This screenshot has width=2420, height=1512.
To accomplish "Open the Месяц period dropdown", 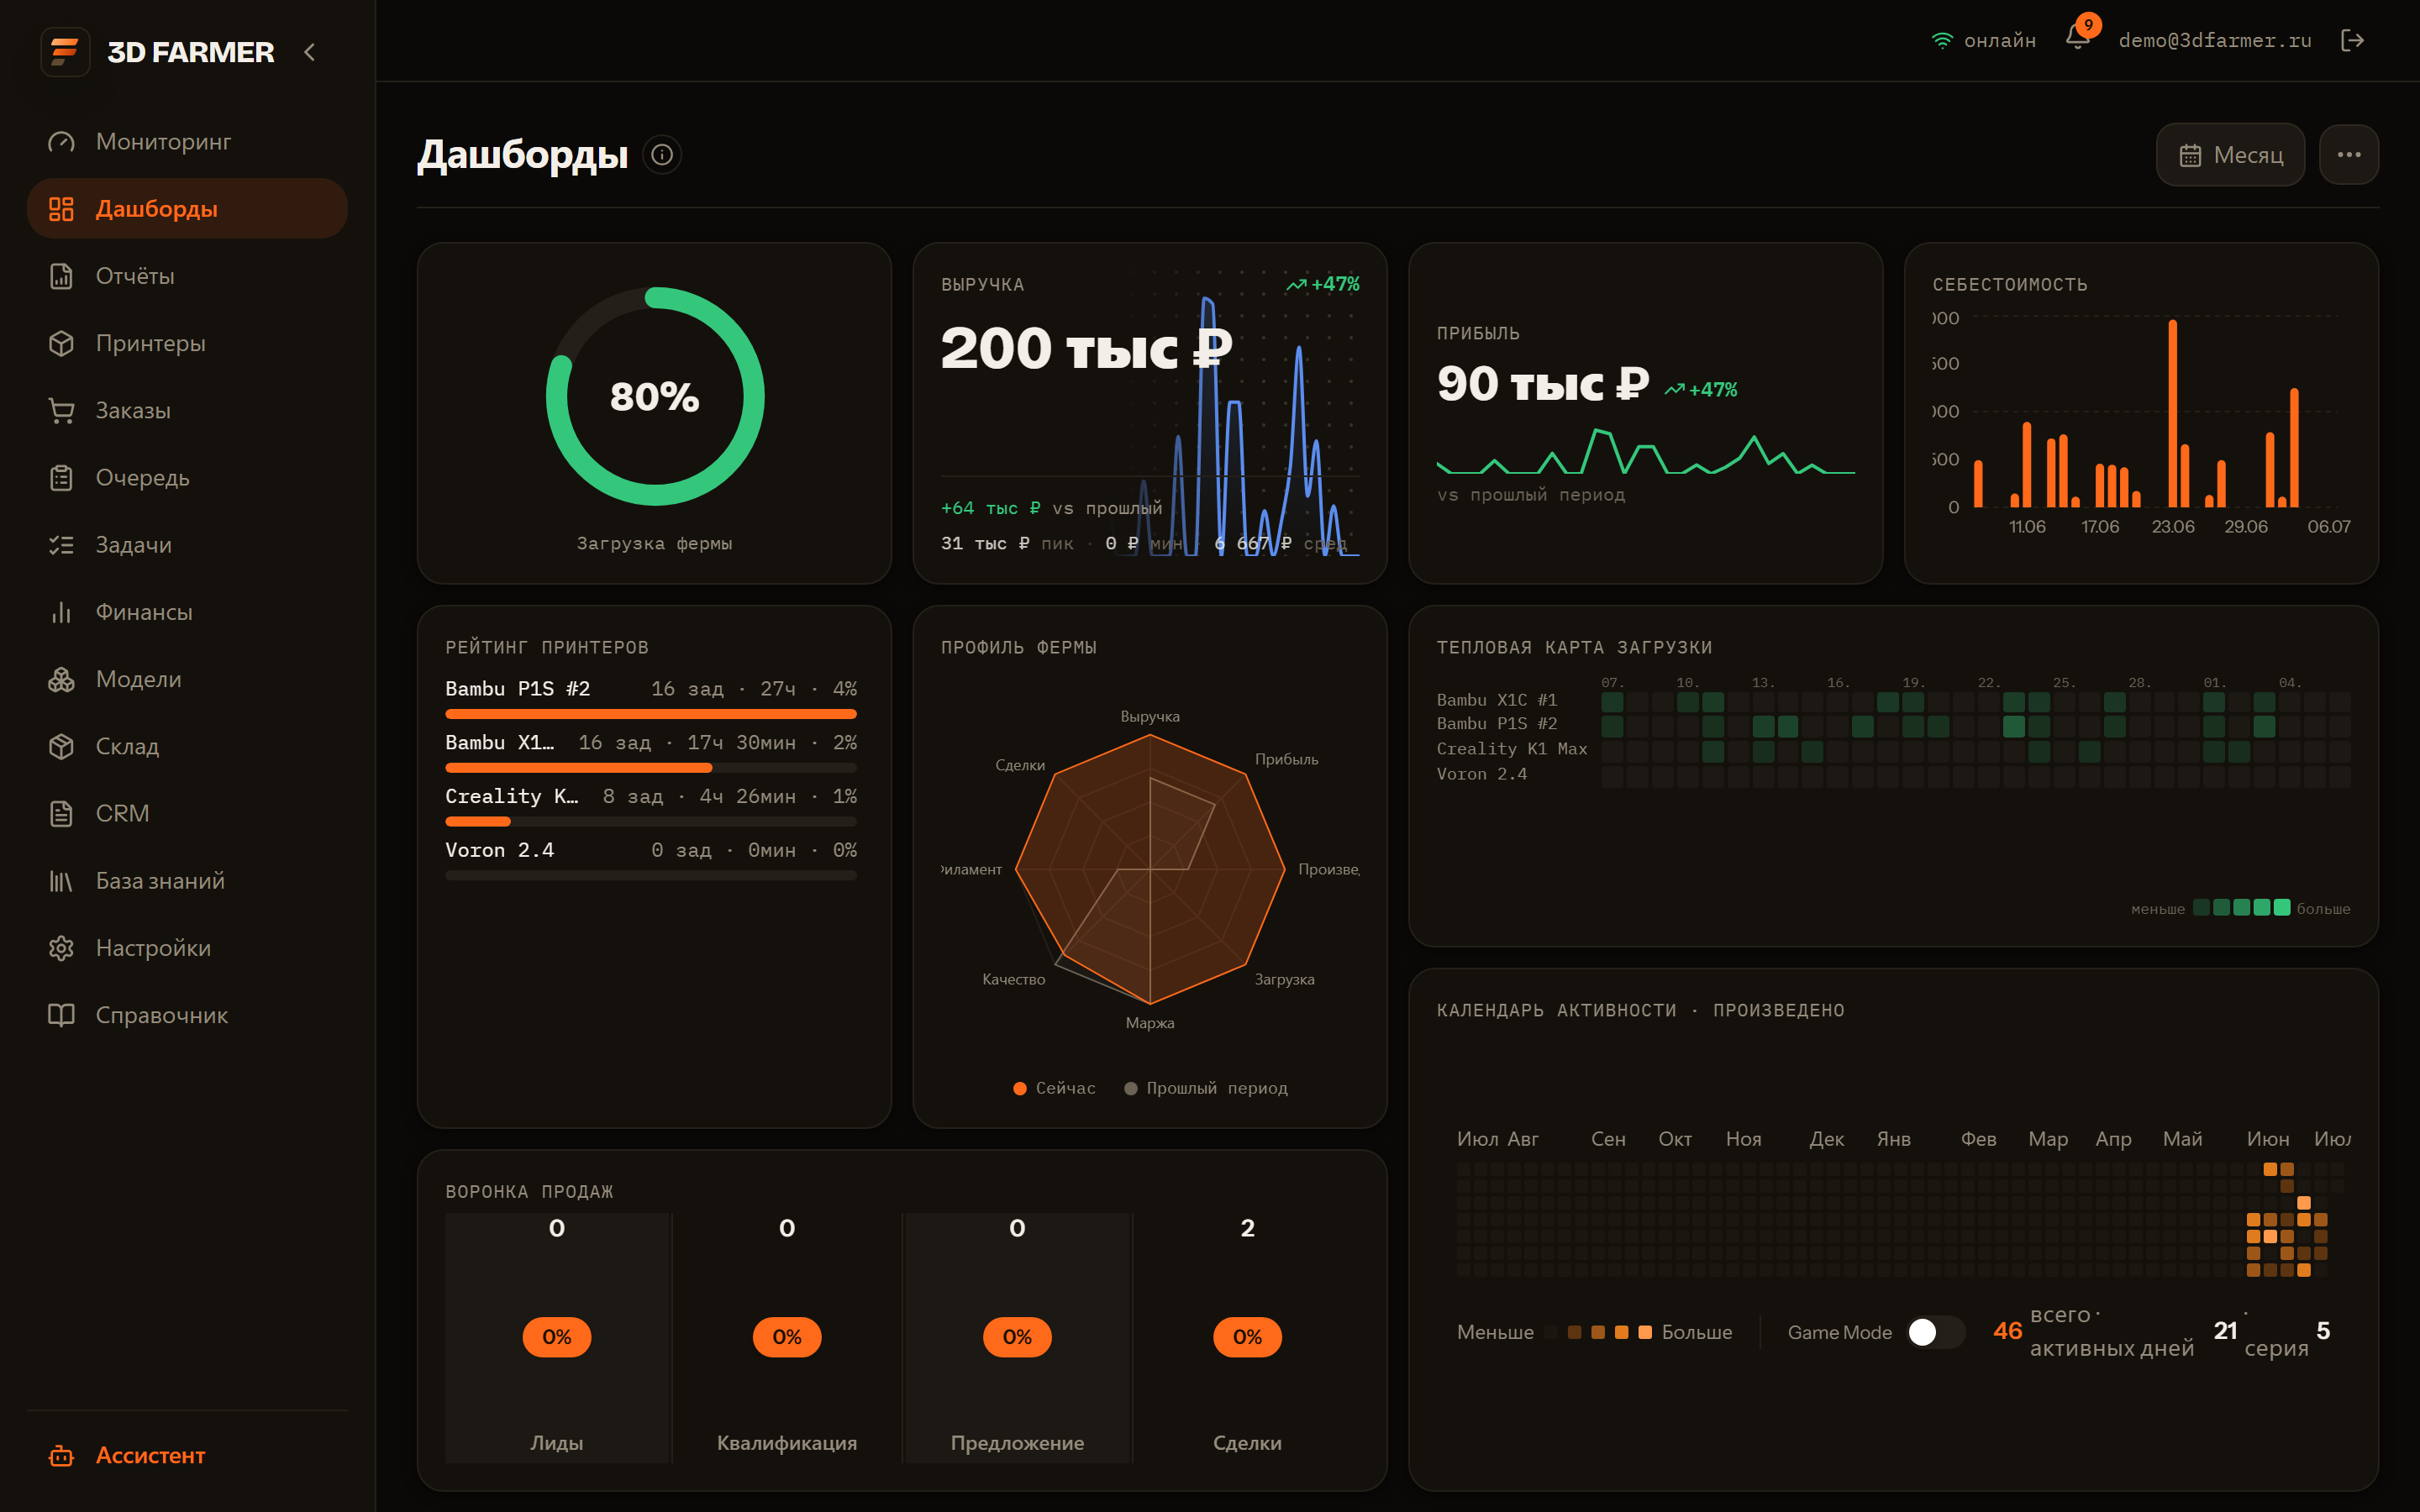I will pos(2230,155).
